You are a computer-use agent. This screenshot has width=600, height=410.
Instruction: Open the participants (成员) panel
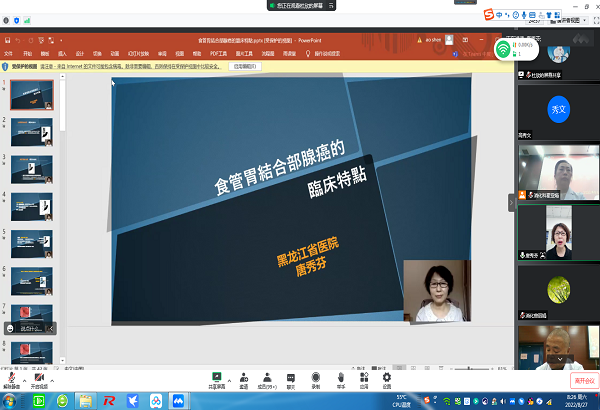267,377
